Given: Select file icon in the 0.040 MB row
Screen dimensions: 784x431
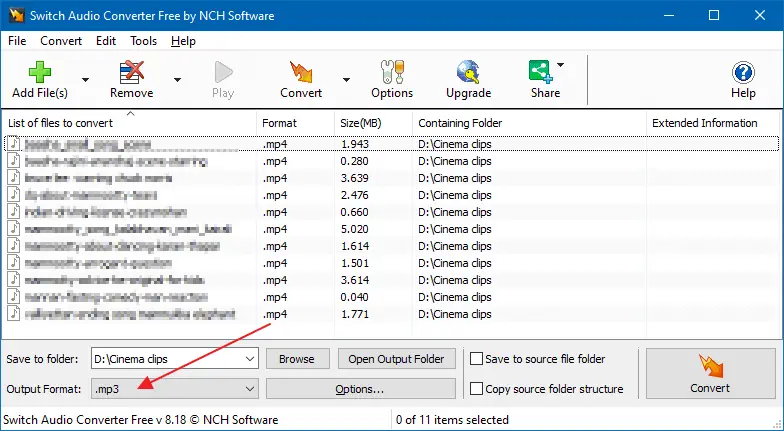Looking at the screenshot, I should pos(14,297).
